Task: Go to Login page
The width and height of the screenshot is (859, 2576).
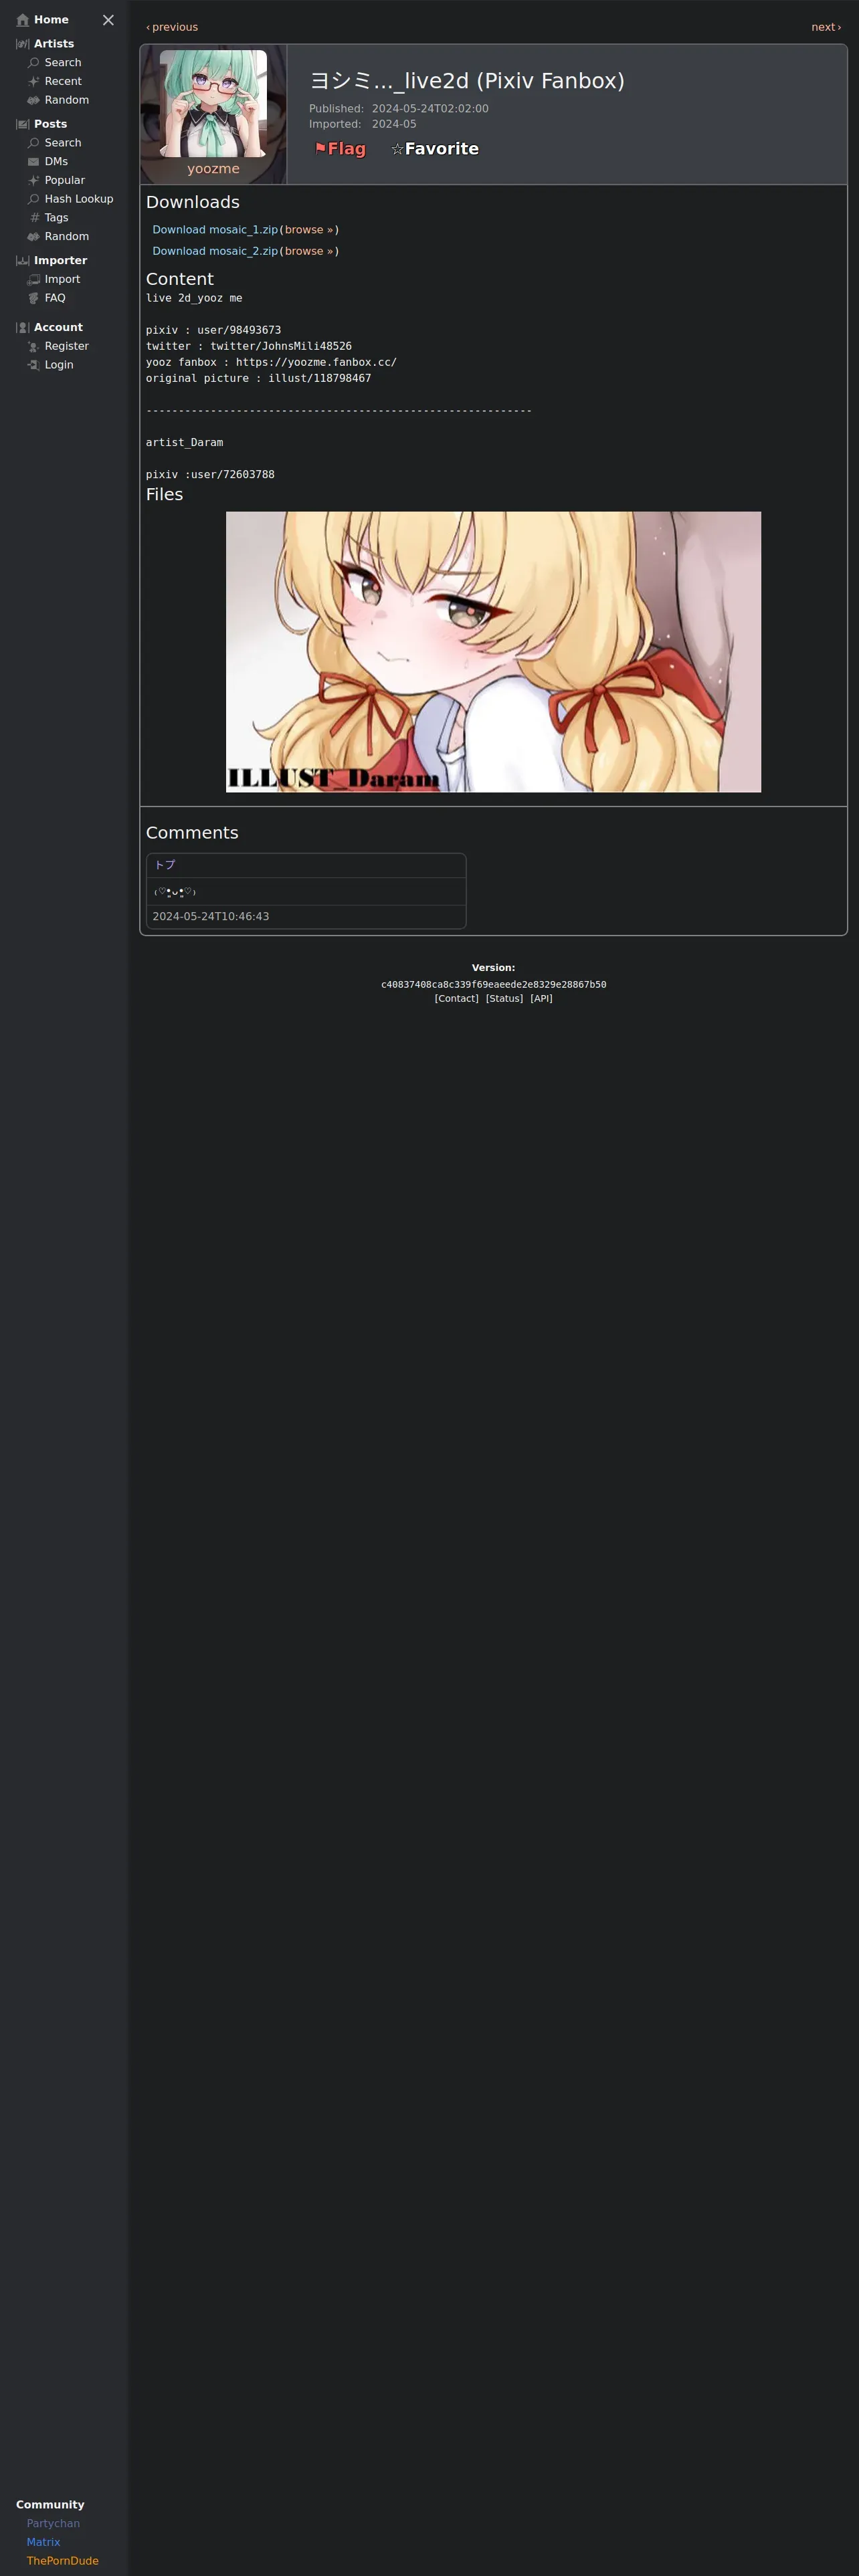Action: tap(59, 365)
